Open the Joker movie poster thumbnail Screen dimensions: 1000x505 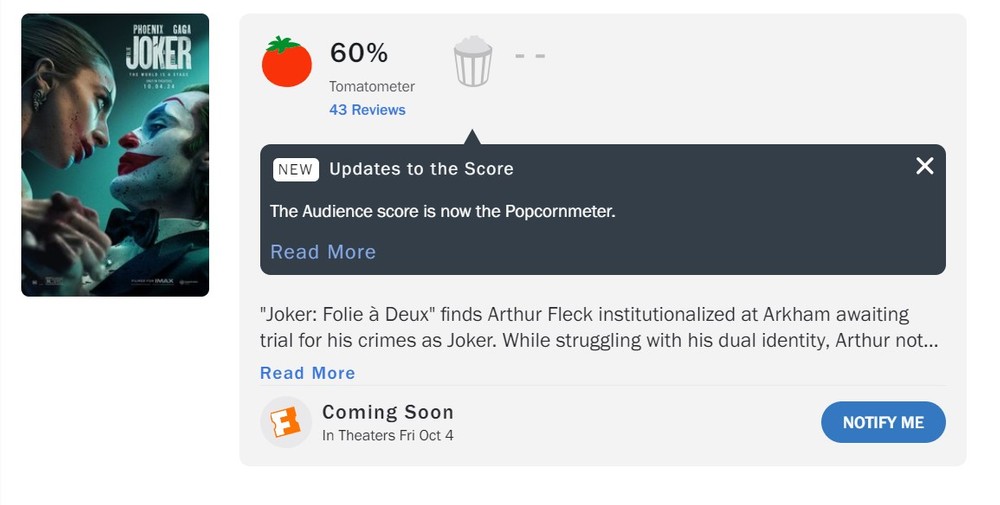coord(115,155)
